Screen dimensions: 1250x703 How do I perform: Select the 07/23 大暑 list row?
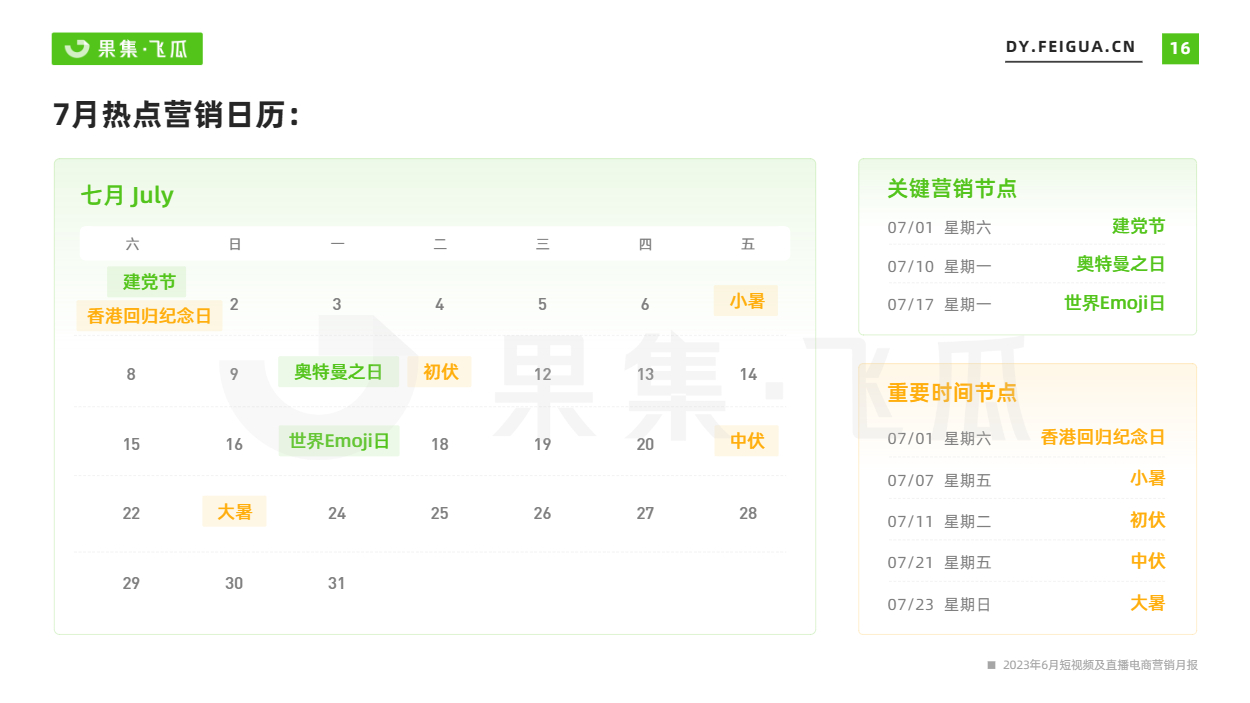click(1026, 604)
